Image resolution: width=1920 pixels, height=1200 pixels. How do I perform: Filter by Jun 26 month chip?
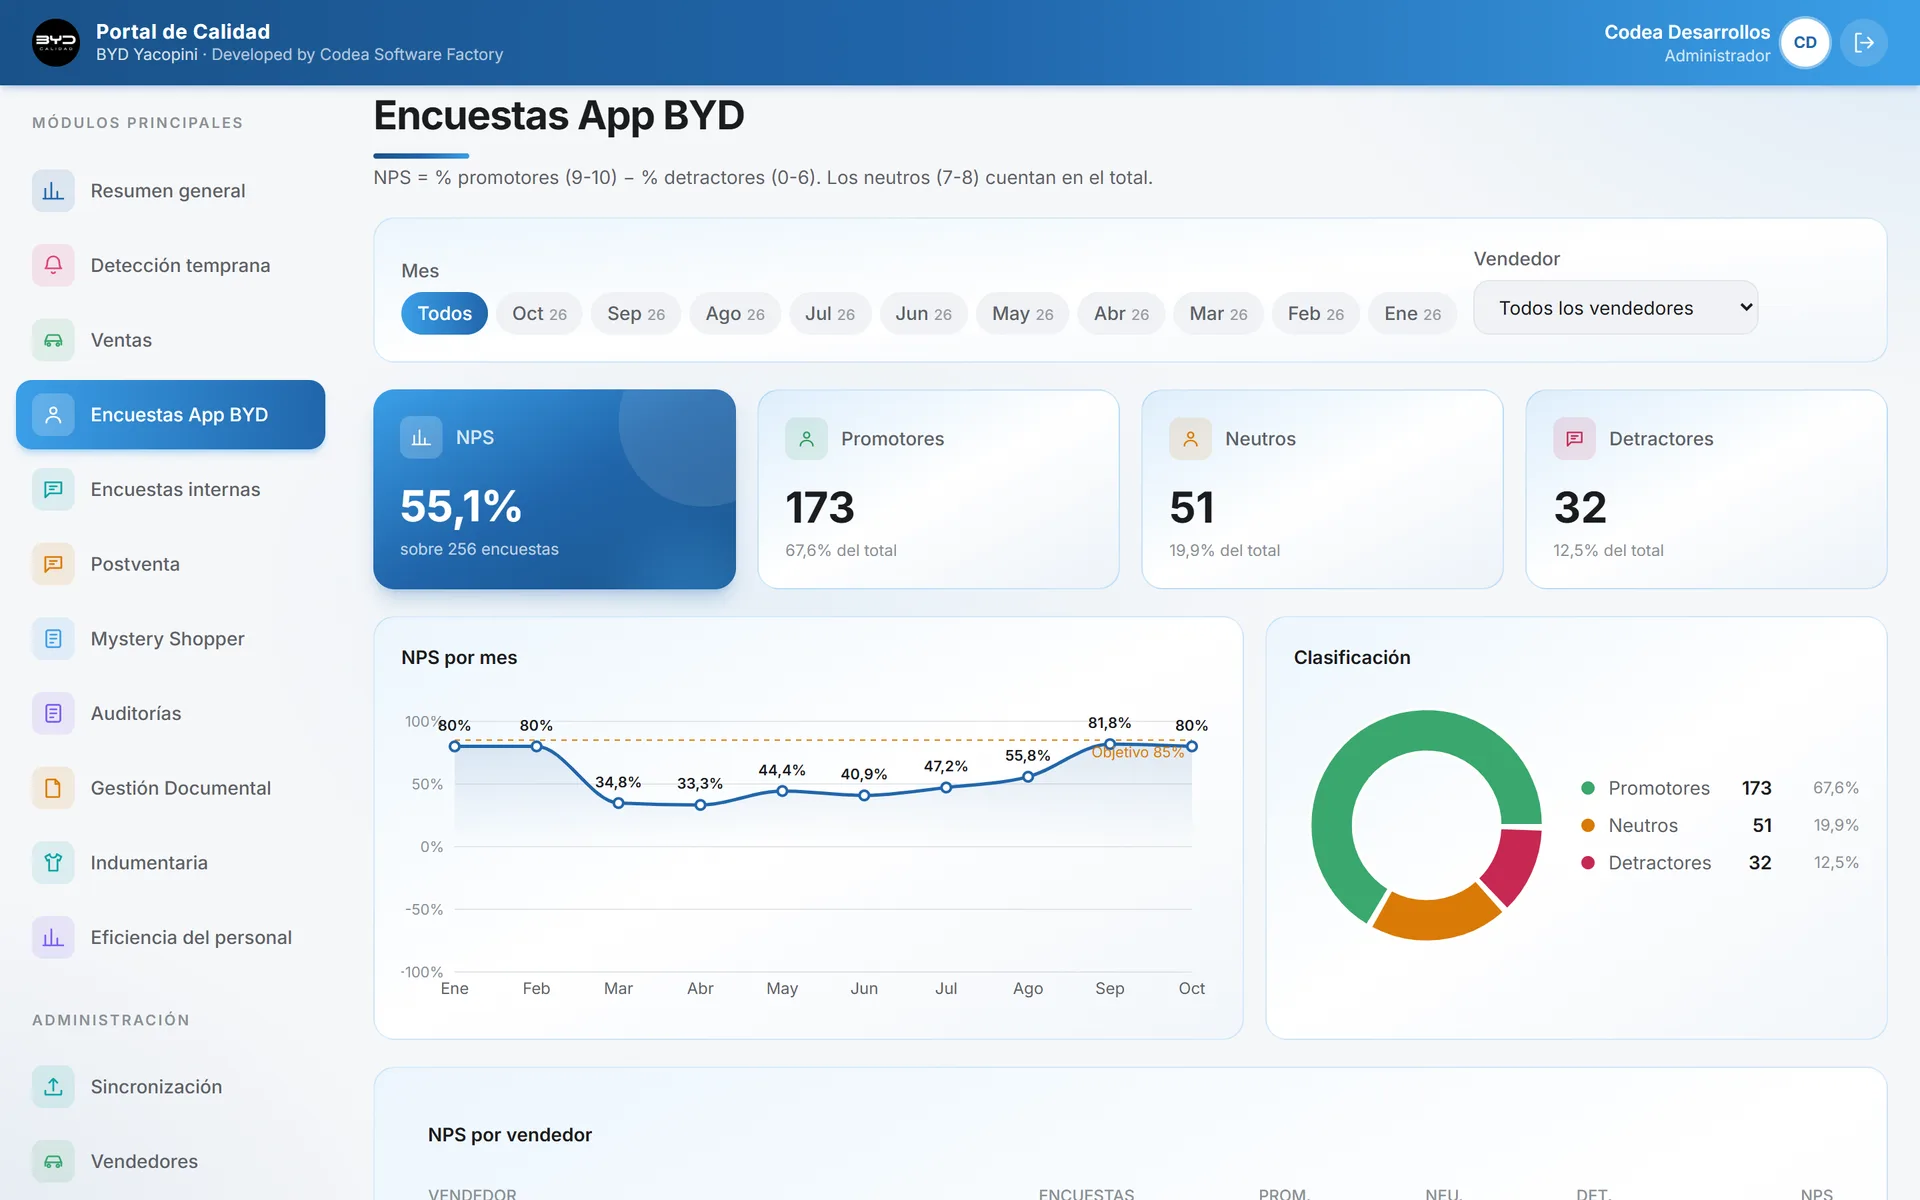(x=923, y=313)
